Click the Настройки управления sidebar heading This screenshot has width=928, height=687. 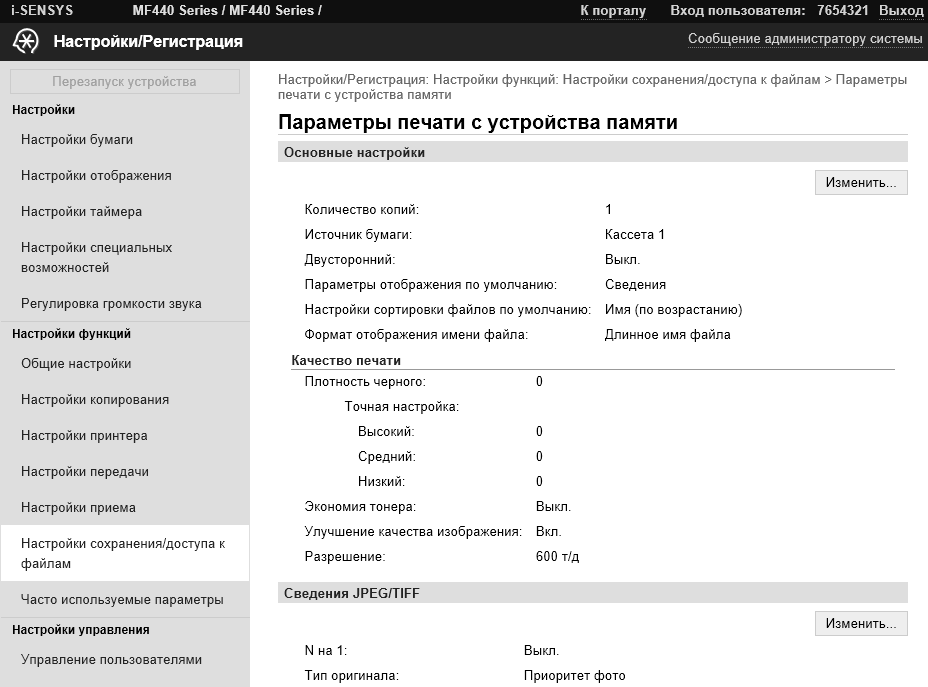[80, 630]
